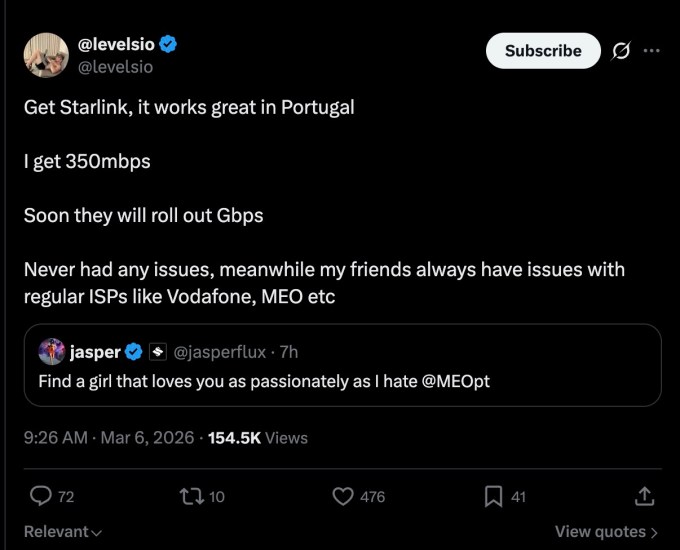Expand the Relevant sort dropdown
The width and height of the screenshot is (680, 550).
click(63, 532)
